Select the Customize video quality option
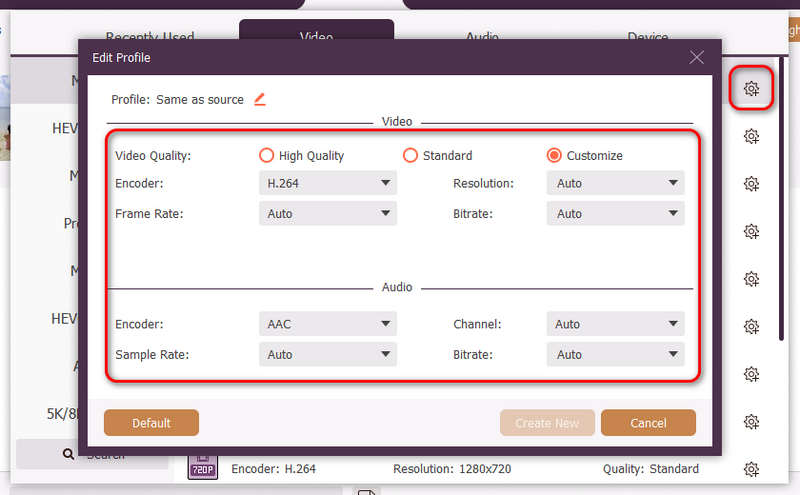 tap(554, 155)
